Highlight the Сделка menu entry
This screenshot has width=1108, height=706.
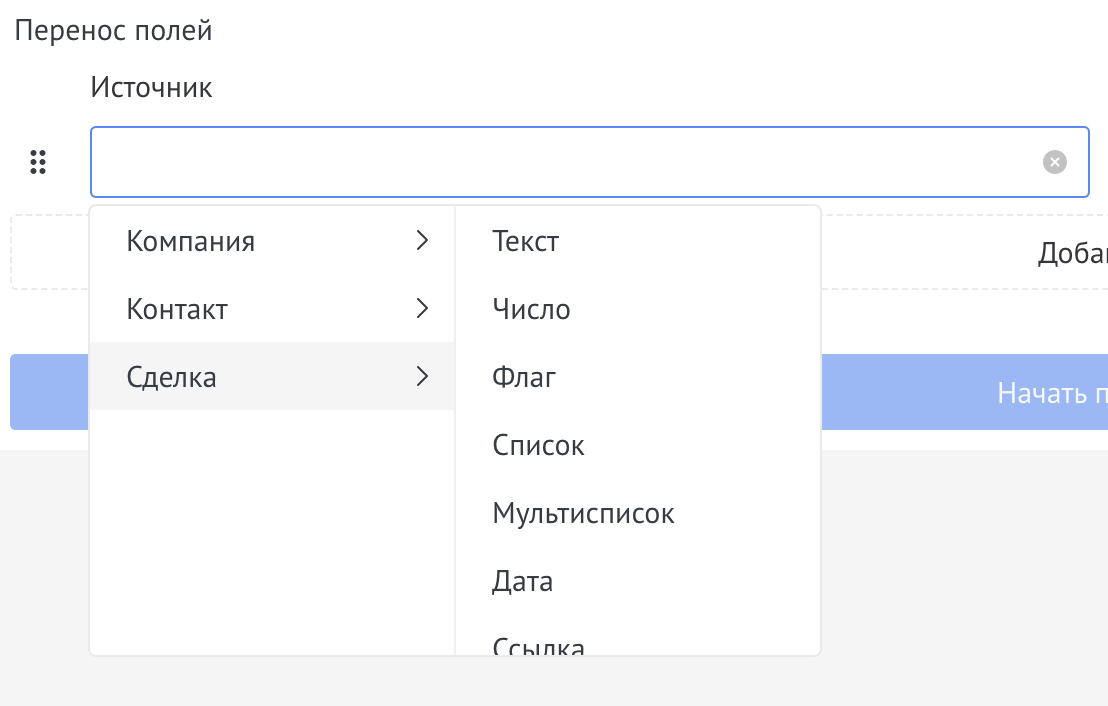171,376
